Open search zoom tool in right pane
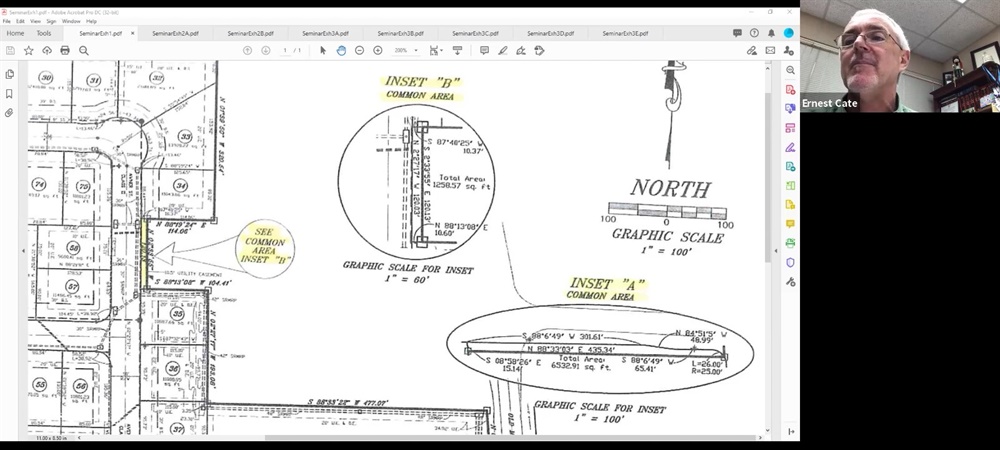This screenshot has width=1000, height=450. [x=790, y=70]
